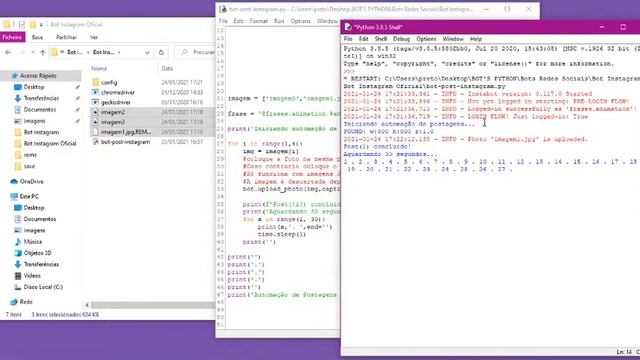Click the IDLE editor window title icon
The image size is (640, 360).
[222, 9]
